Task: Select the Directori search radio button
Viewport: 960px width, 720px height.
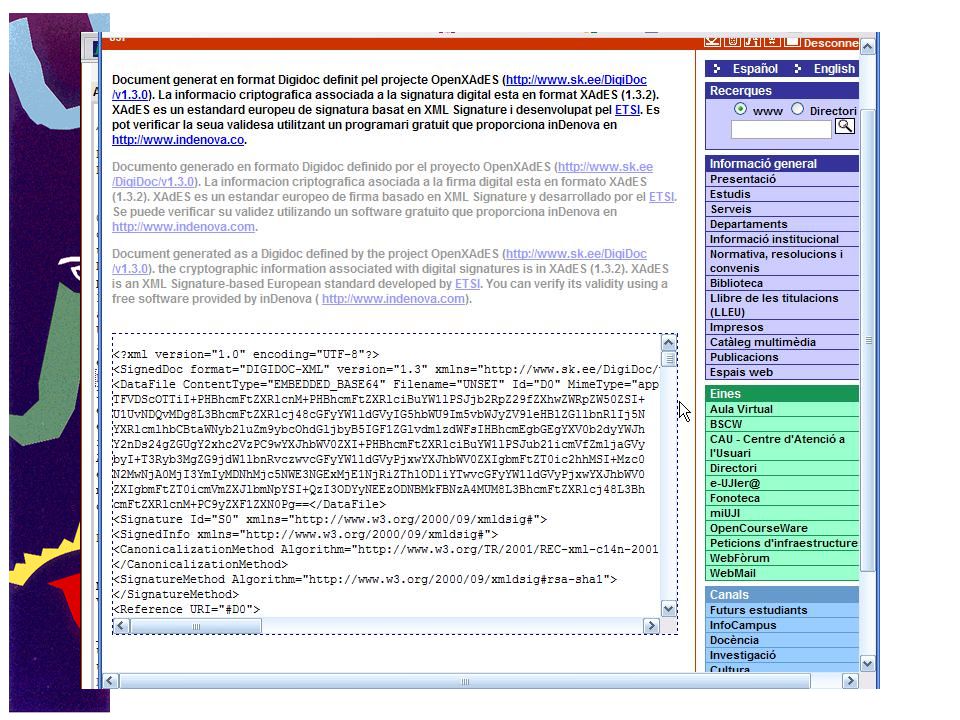Action: pos(797,109)
